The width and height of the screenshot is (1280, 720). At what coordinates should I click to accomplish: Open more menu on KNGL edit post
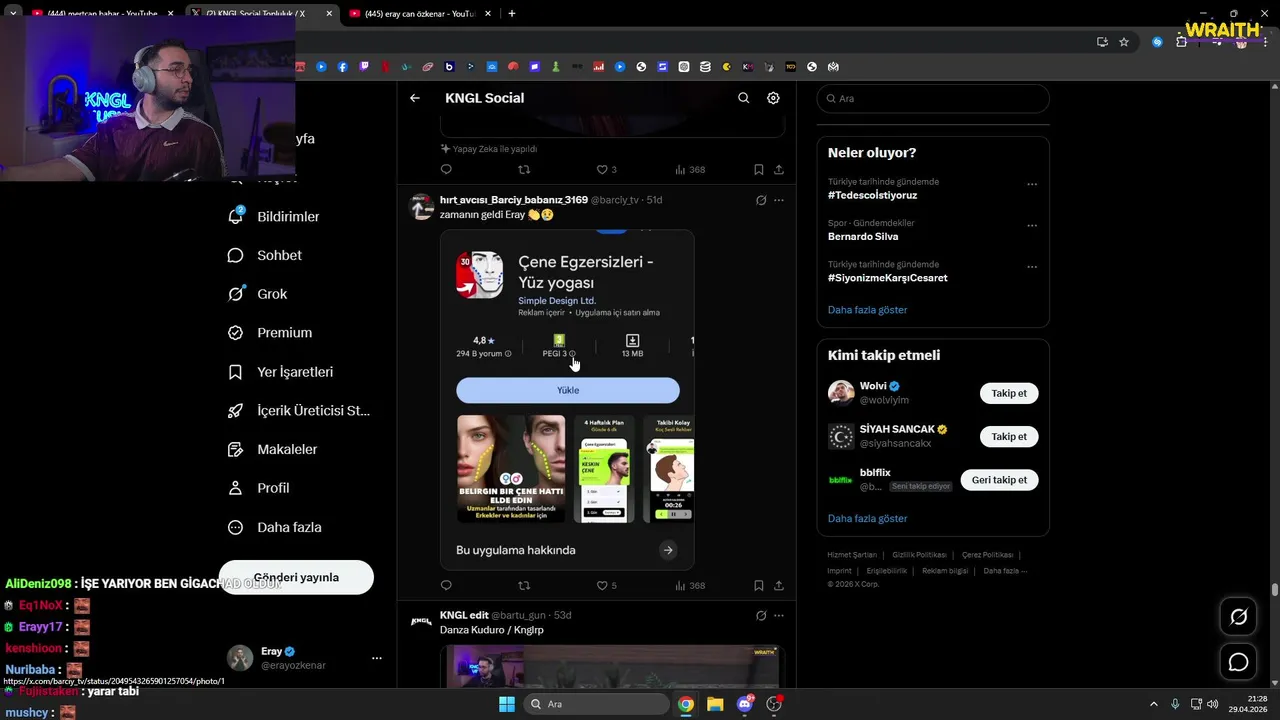pyautogui.click(x=779, y=615)
